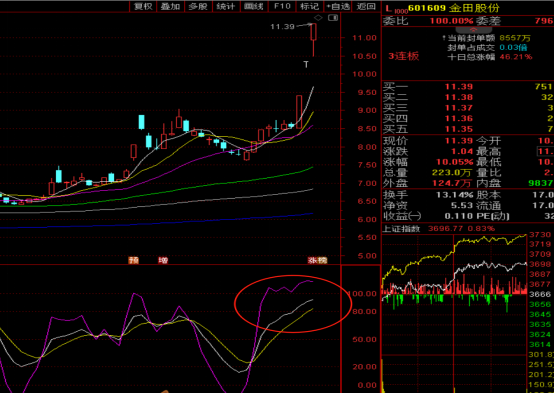Go back with 返回 button
The height and width of the screenshot is (393, 554).
tap(366, 6)
